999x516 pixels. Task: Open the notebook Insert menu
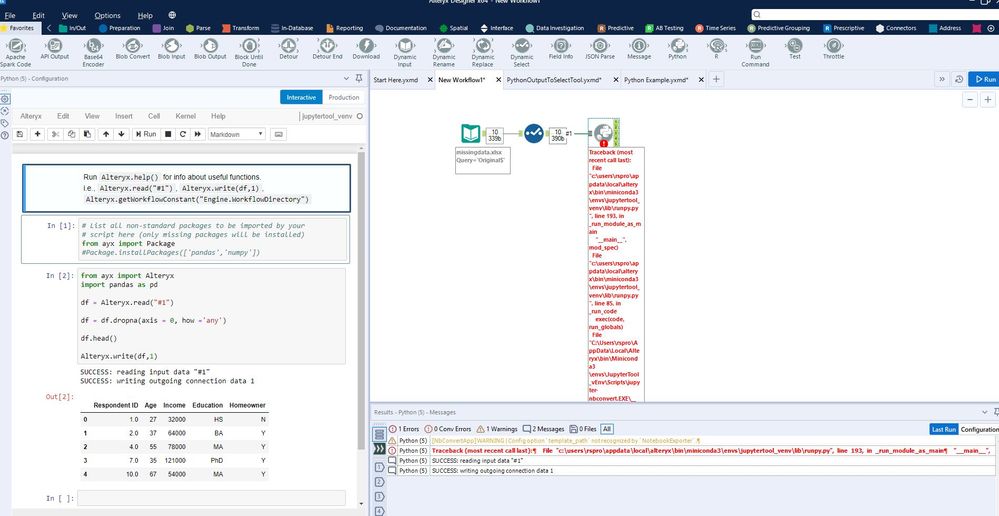click(x=124, y=117)
